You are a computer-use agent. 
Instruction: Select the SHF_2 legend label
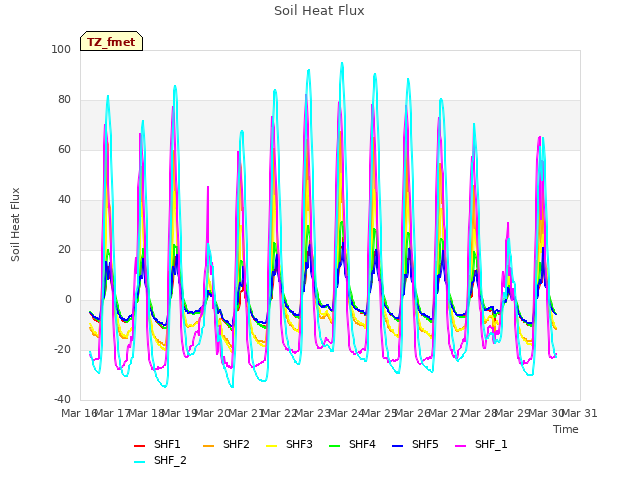(170, 460)
